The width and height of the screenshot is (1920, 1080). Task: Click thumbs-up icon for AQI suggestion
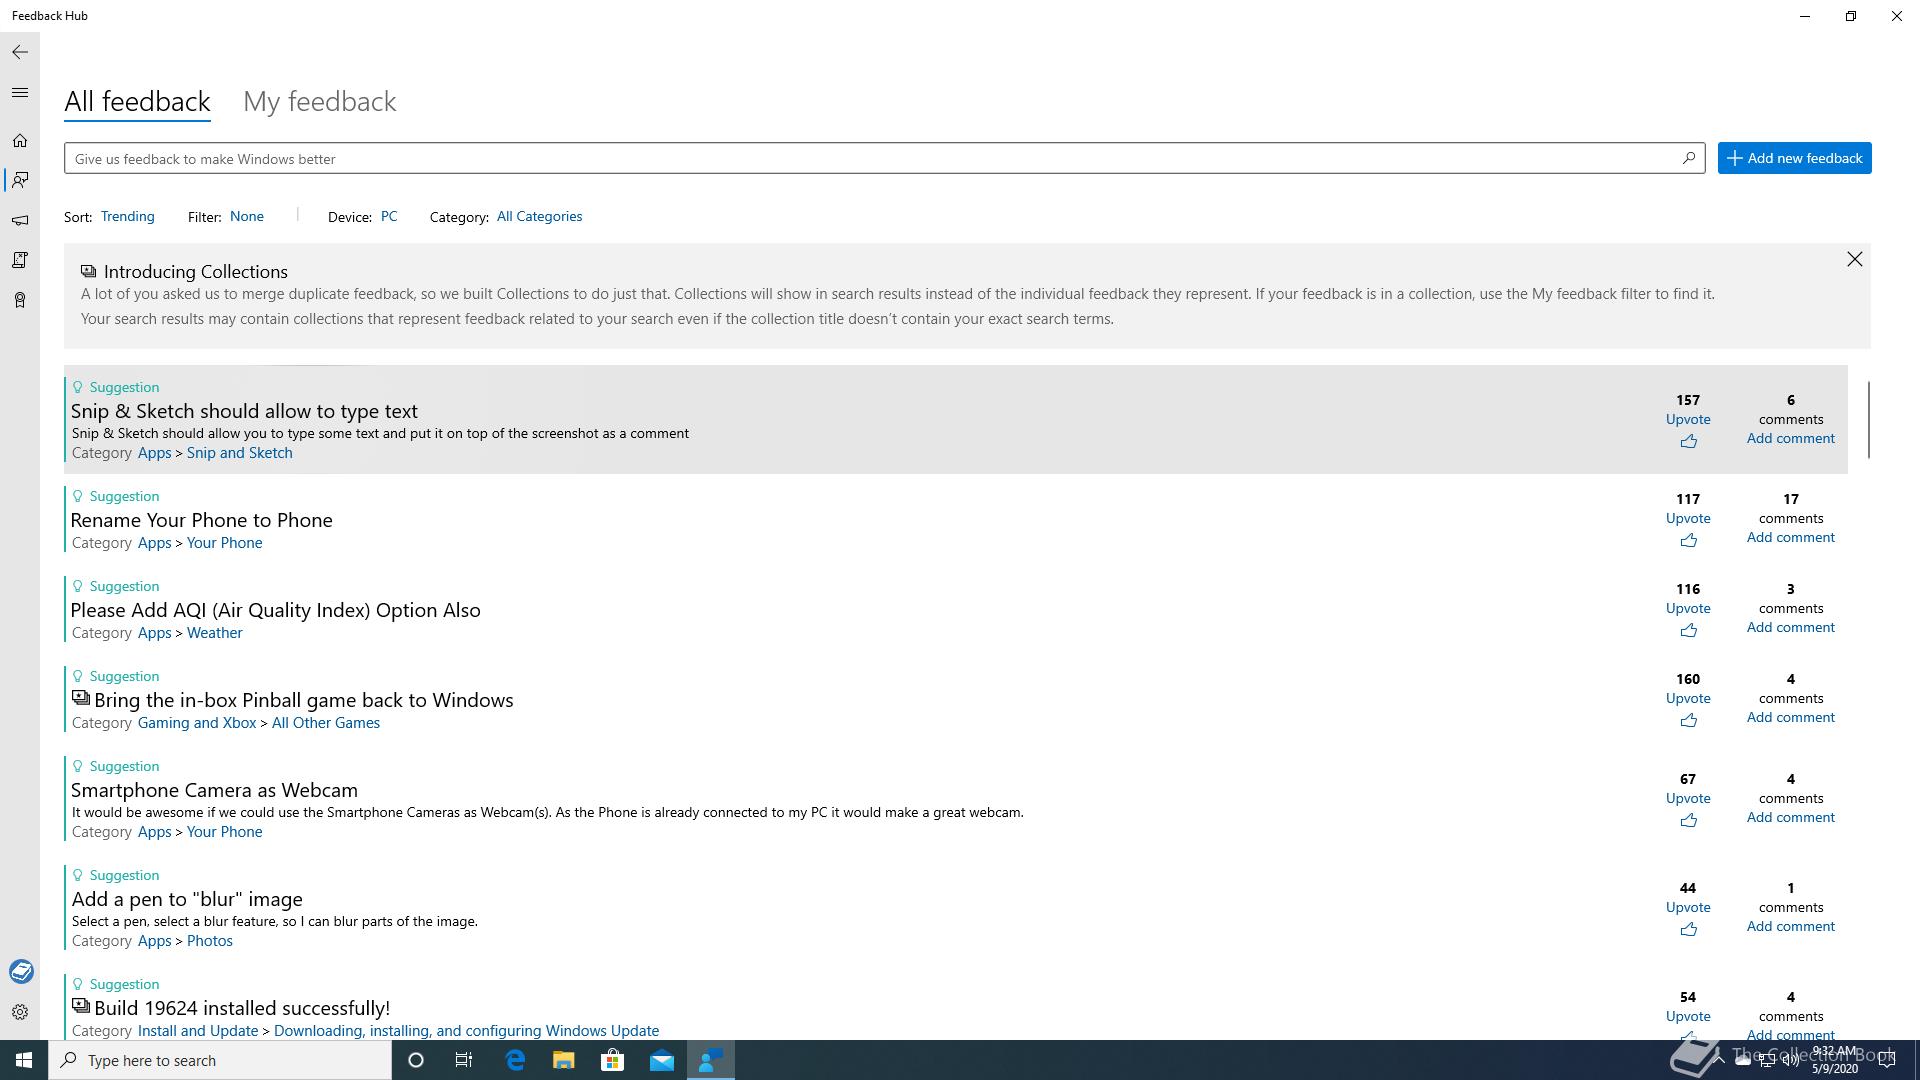pos(1688,630)
